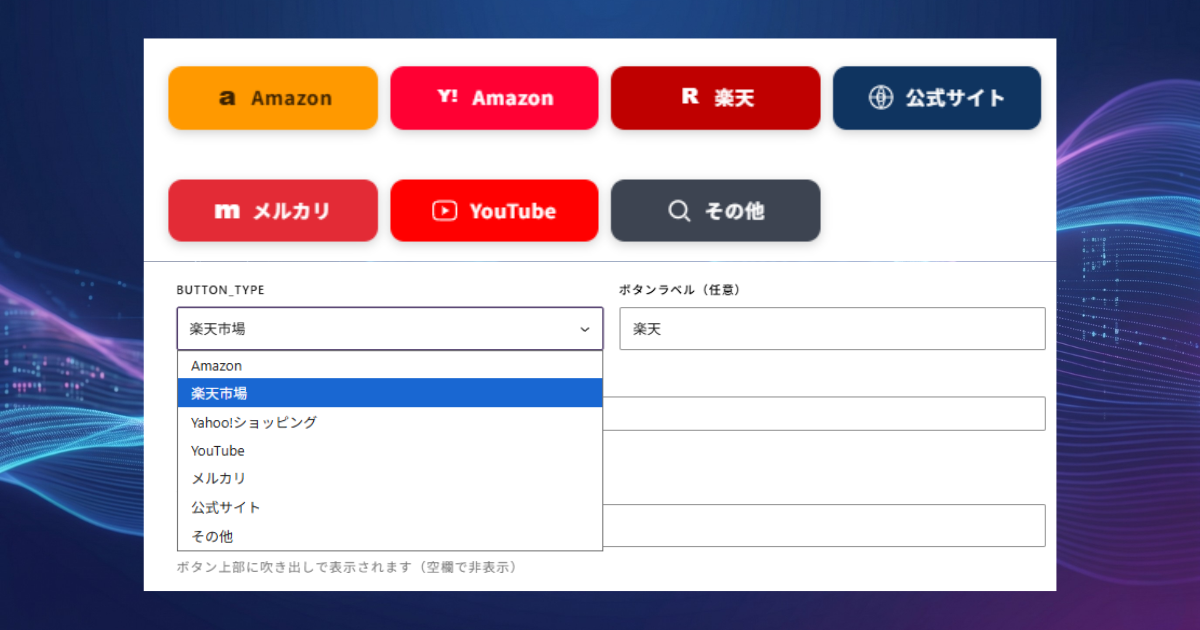
Task: Click the red YouTube button
Action: coord(494,211)
